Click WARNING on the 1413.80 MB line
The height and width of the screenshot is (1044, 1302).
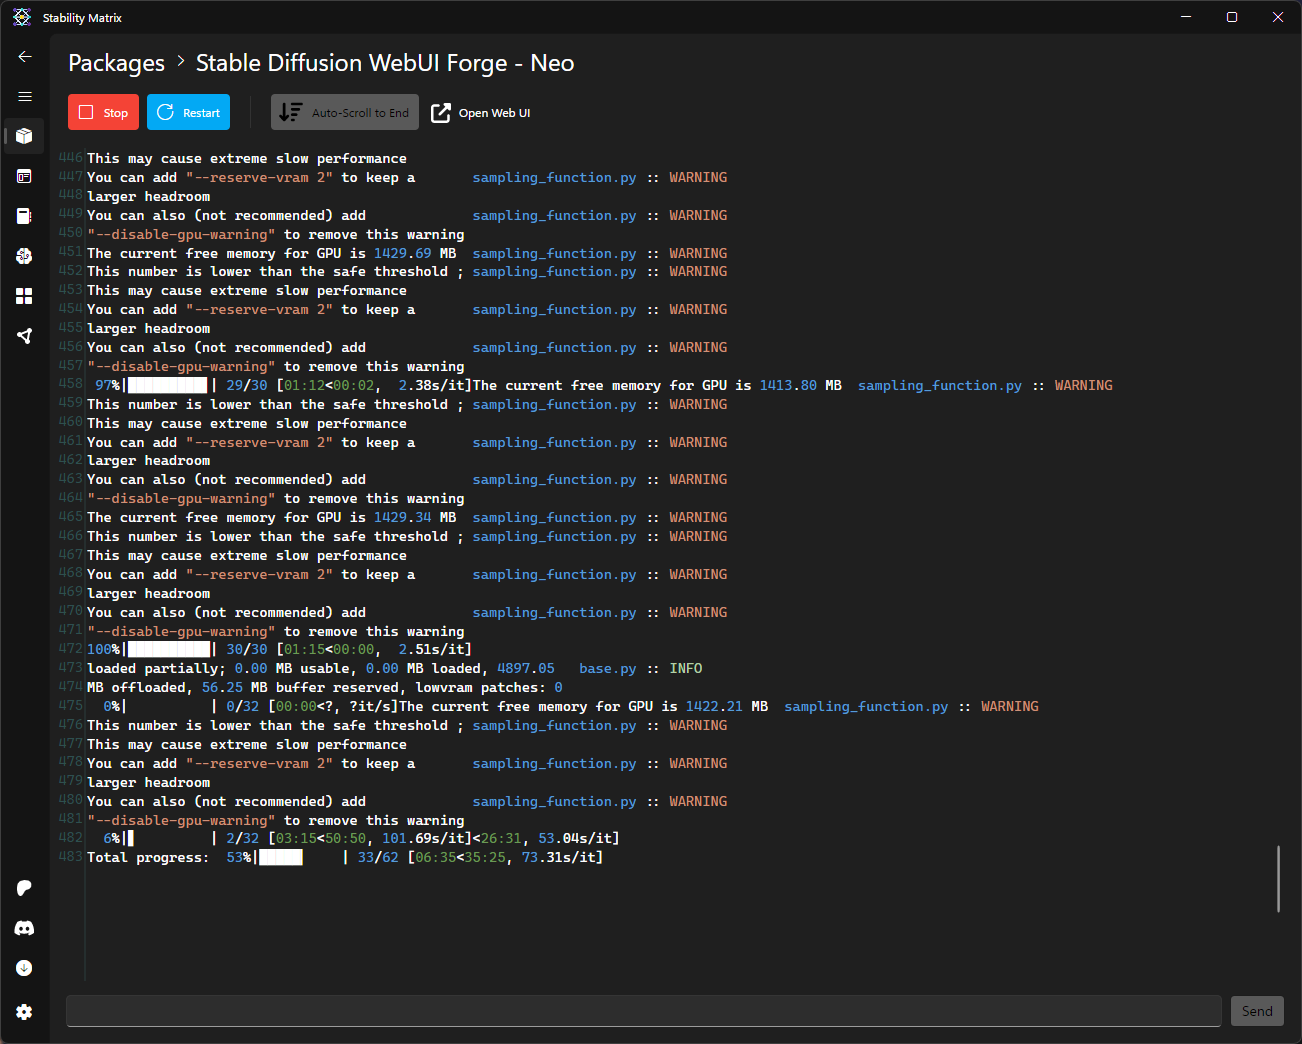pyautogui.click(x=1084, y=385)
